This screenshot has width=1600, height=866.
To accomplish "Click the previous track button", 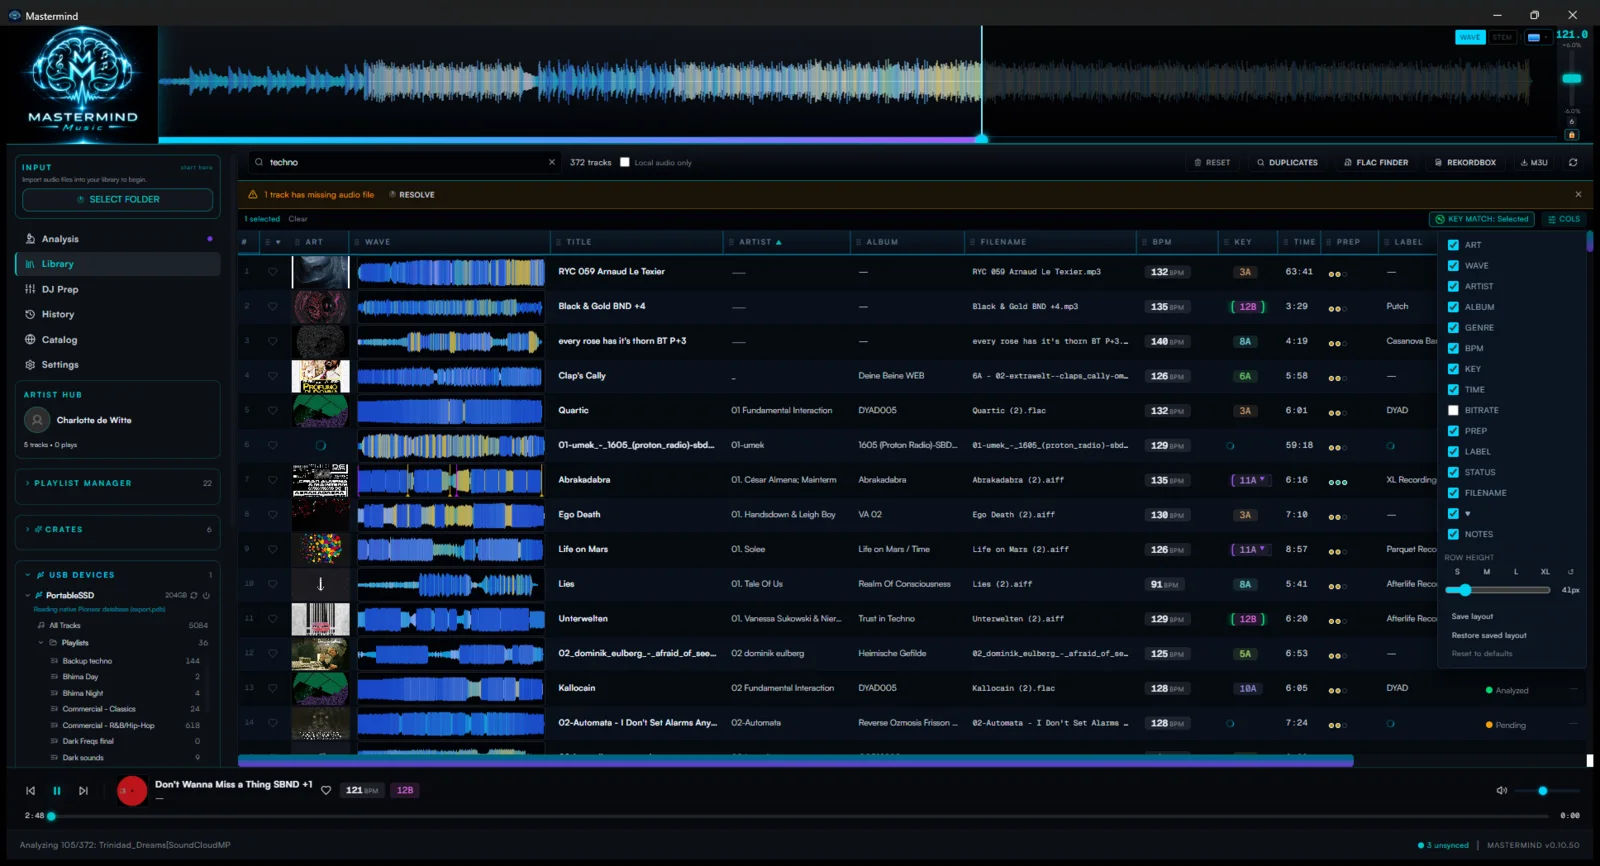I will [x=30, y=790].
